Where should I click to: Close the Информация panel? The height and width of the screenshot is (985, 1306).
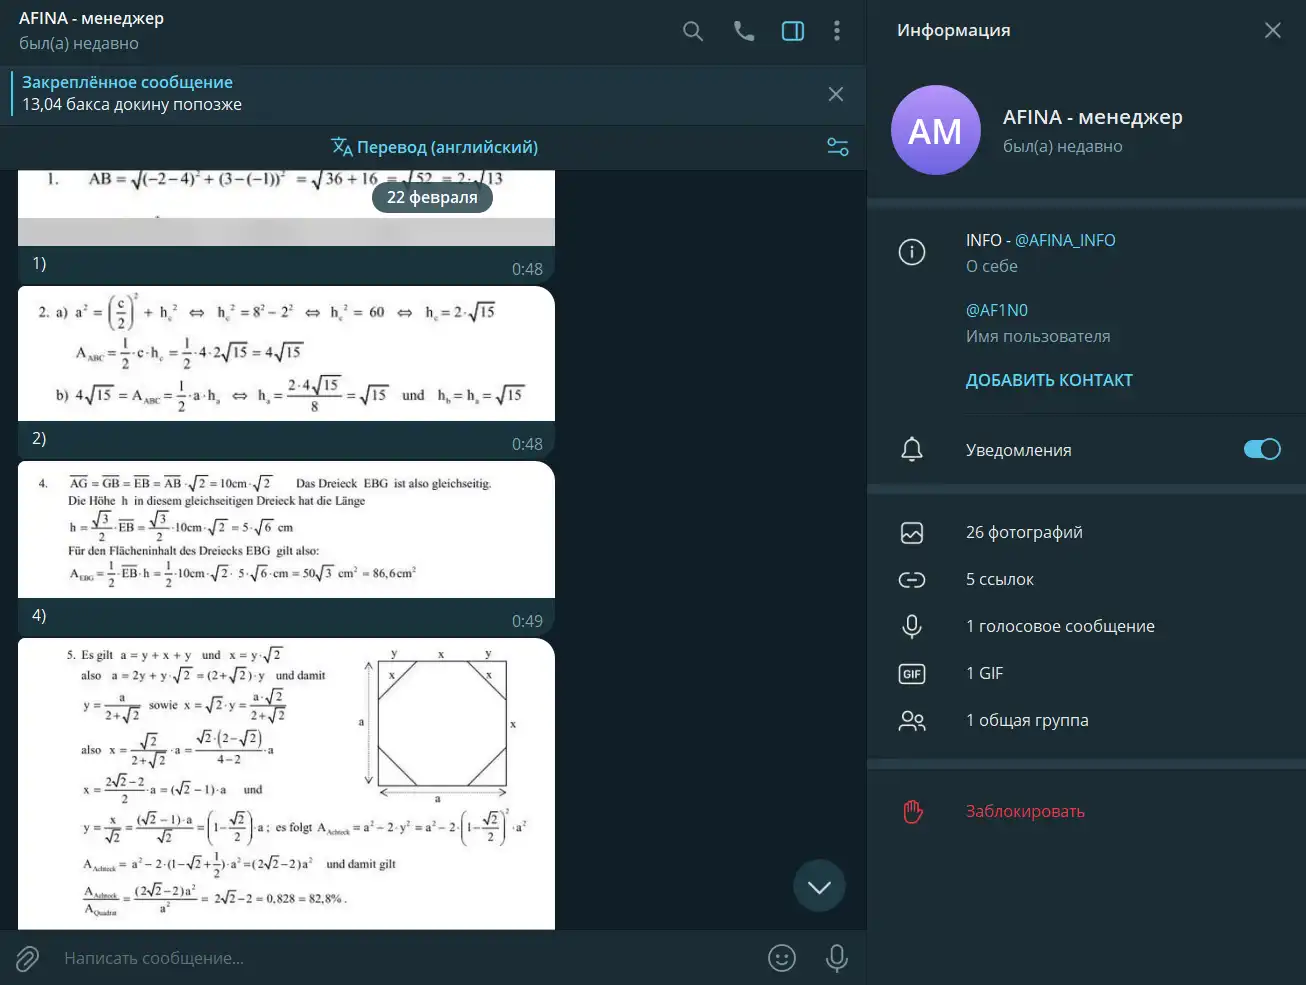tap(1273, 30)
